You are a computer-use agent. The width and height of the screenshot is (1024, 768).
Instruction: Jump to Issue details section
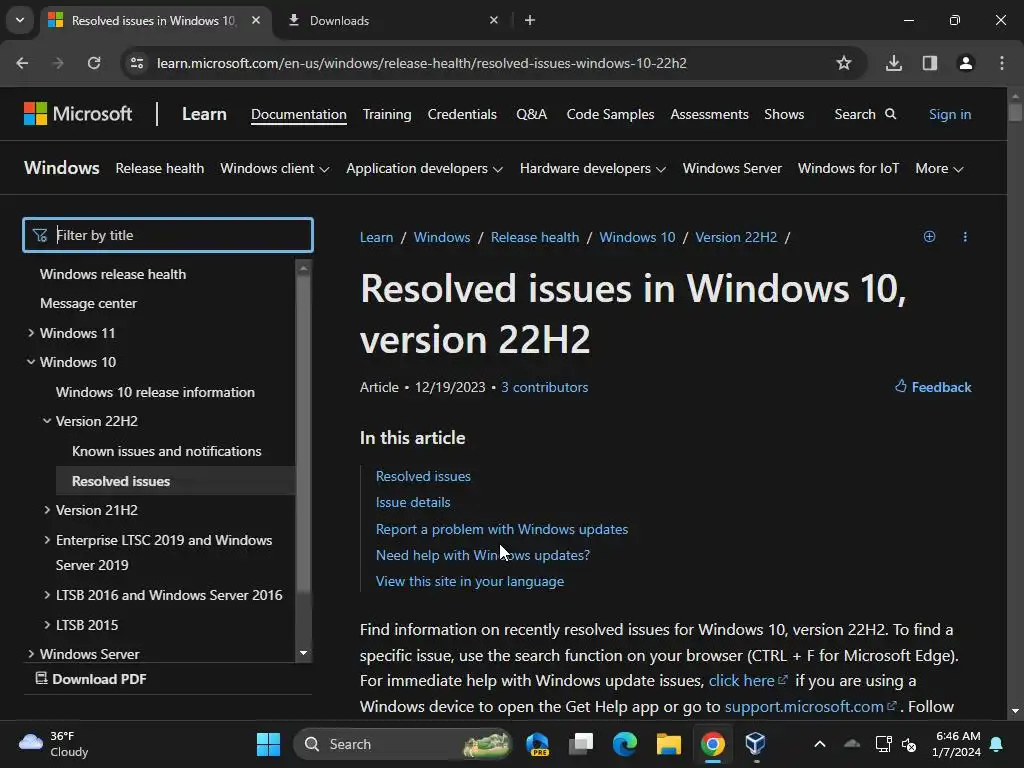(413, 502)
